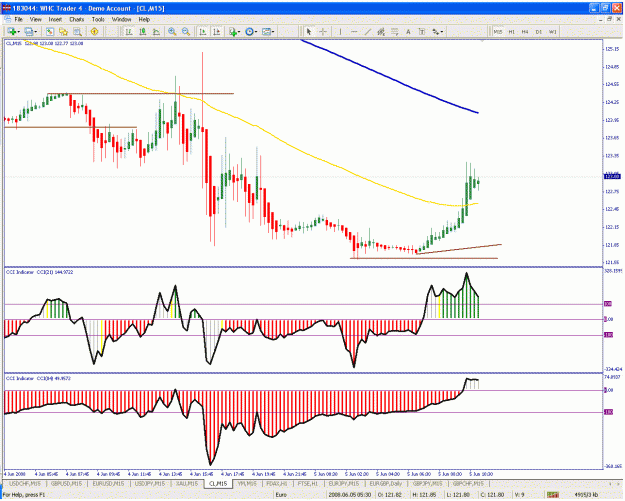Open the Navigator favorites star icon

point(63,31)
